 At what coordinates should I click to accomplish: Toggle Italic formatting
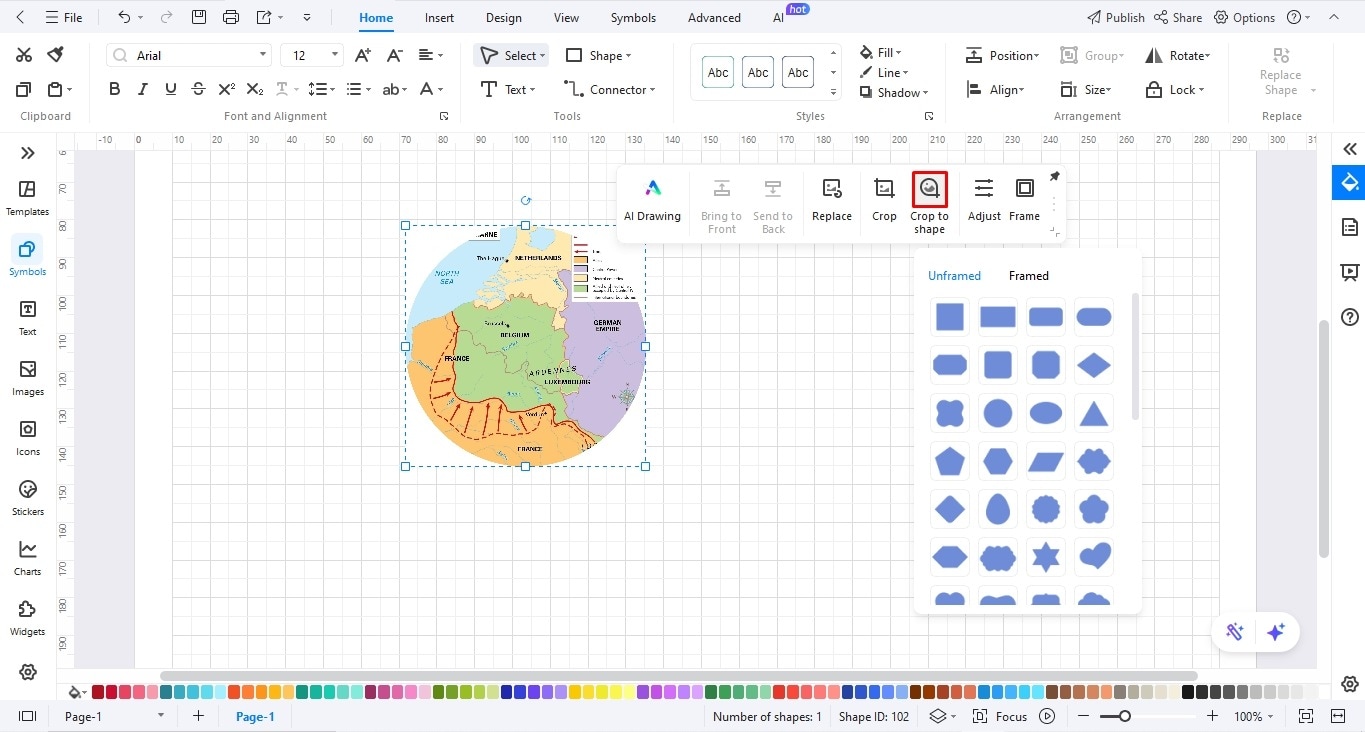point(143,89)
